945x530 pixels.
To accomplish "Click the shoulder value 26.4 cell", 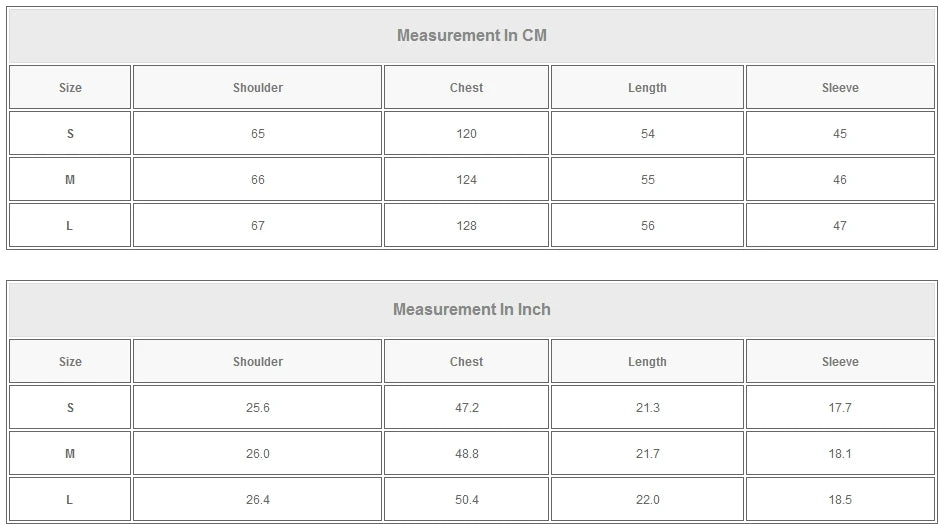I will (258, 500).
